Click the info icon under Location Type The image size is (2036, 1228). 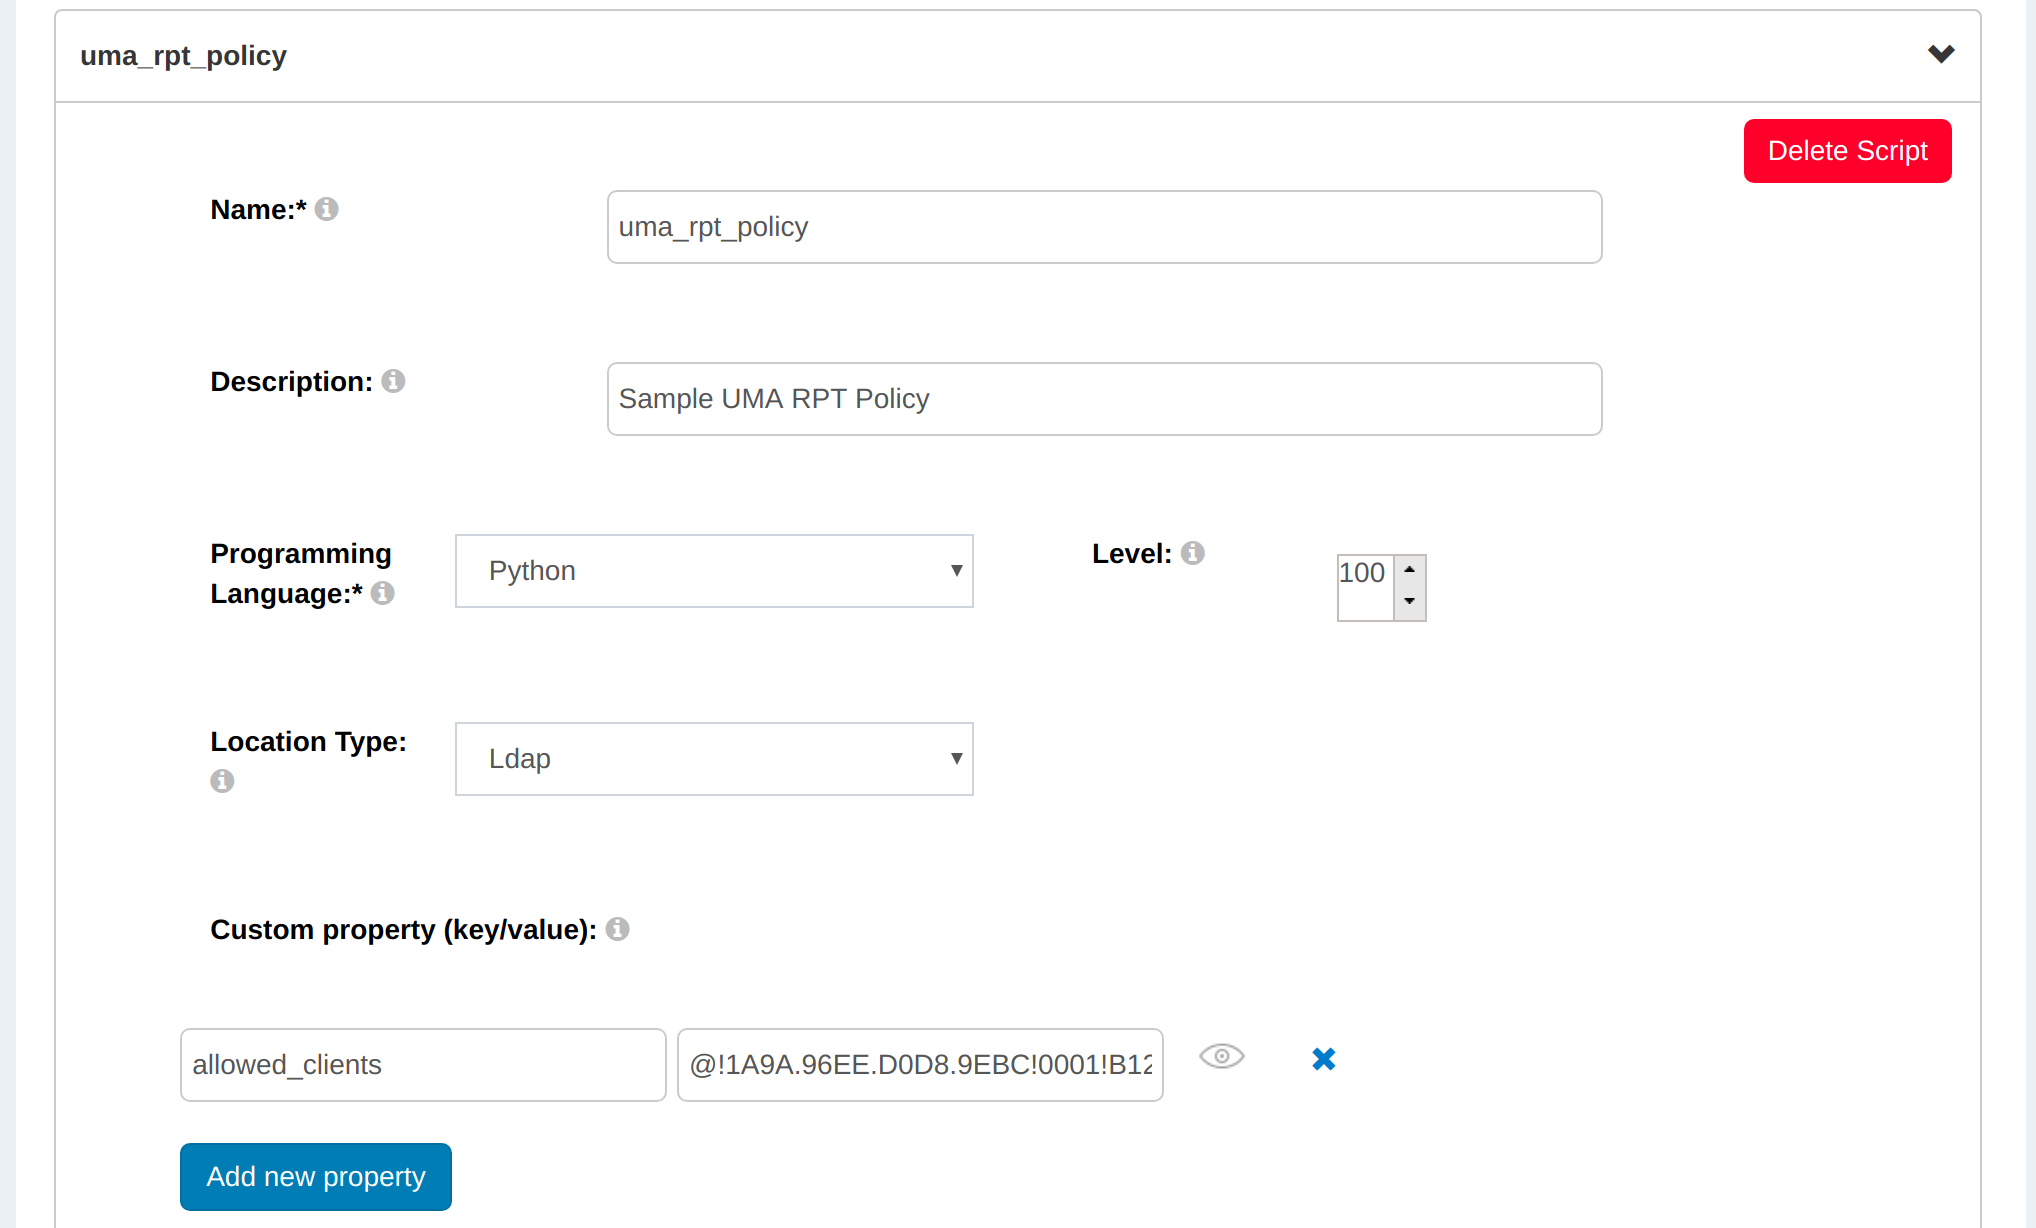222,781
